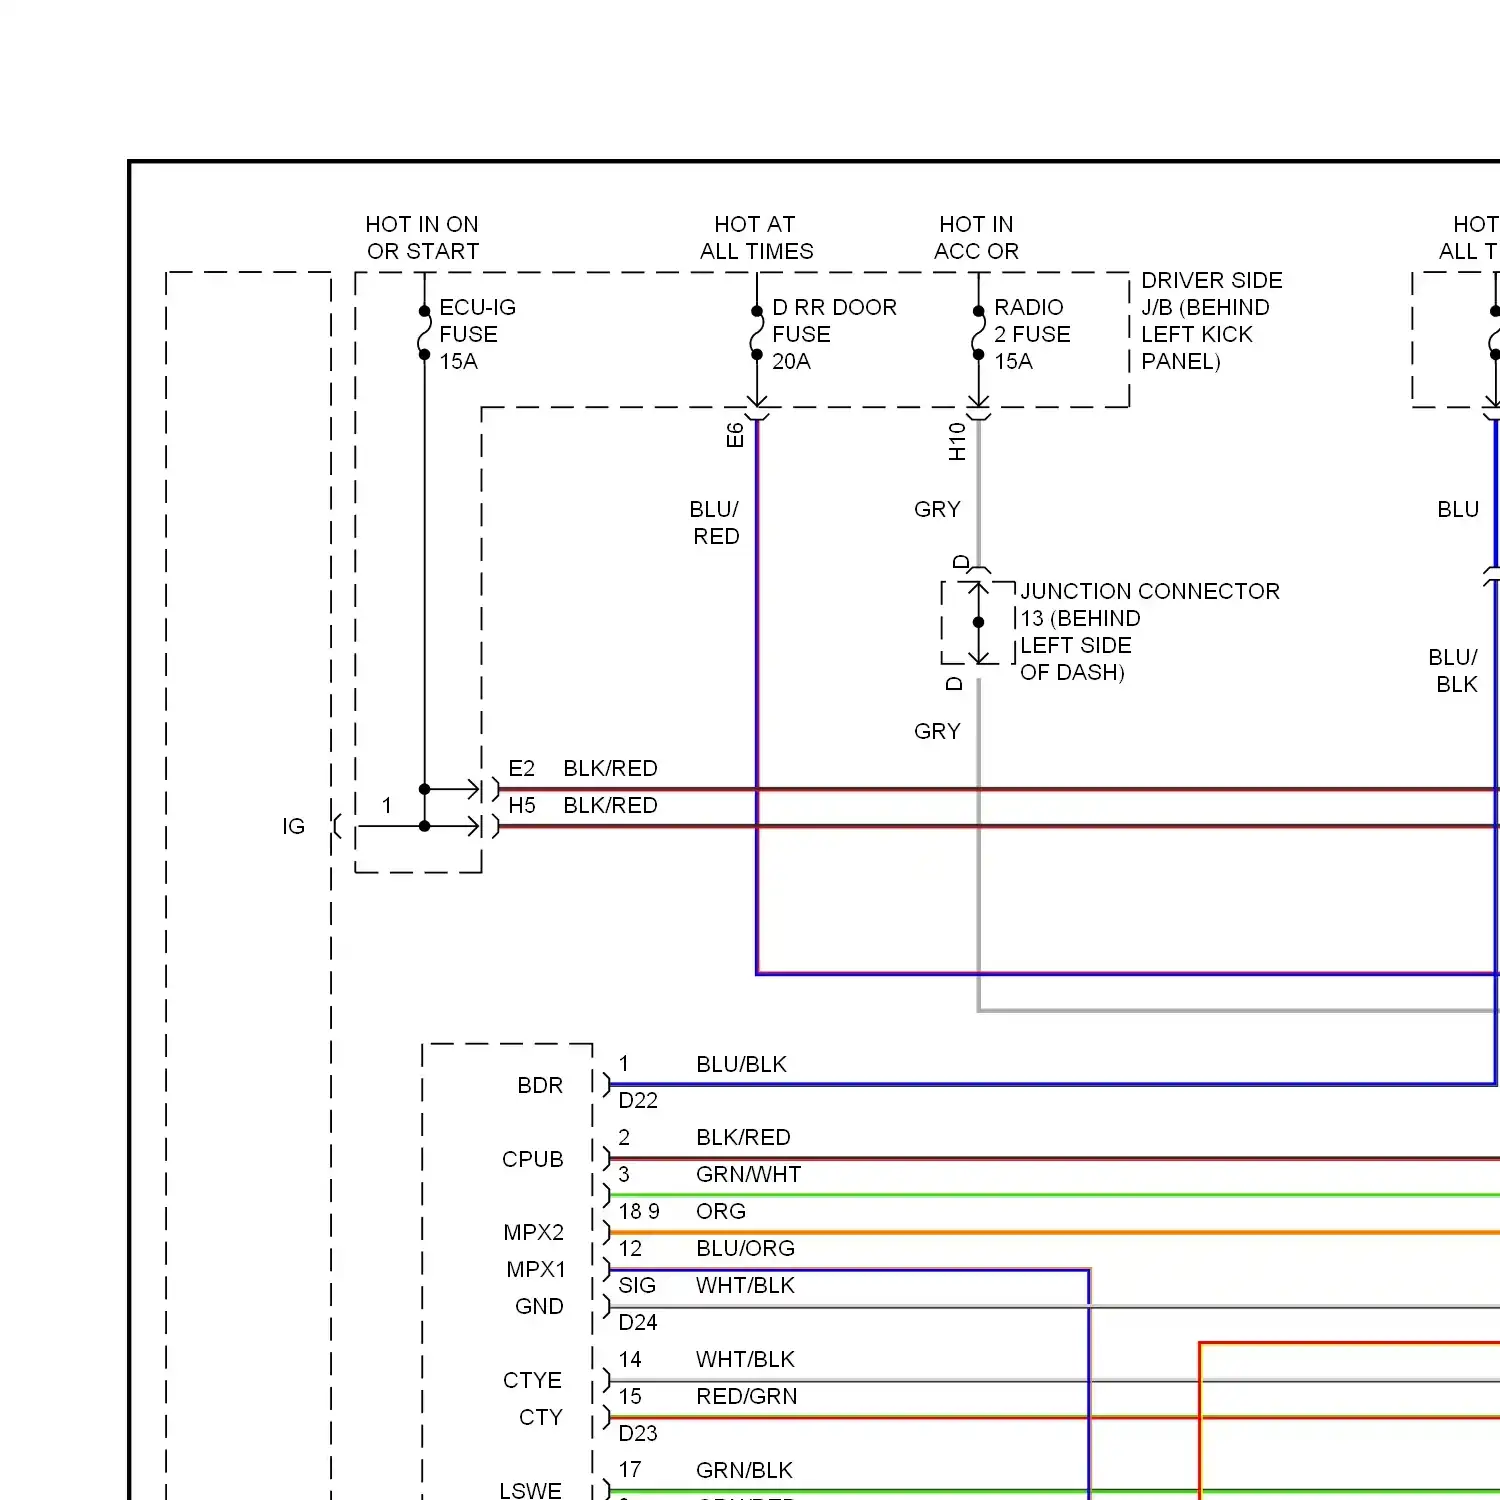Image resolution: width=1500 pixels, height=1500 pixels.
Task: Select the 'GND' pin name
Action: click(x=539, y=1307)
